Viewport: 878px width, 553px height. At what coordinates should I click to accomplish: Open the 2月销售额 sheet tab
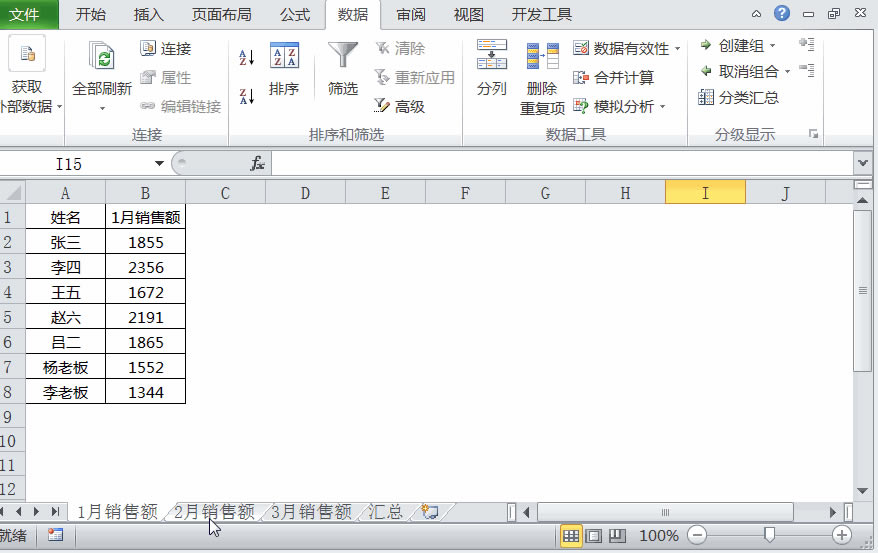coord(214,512)
